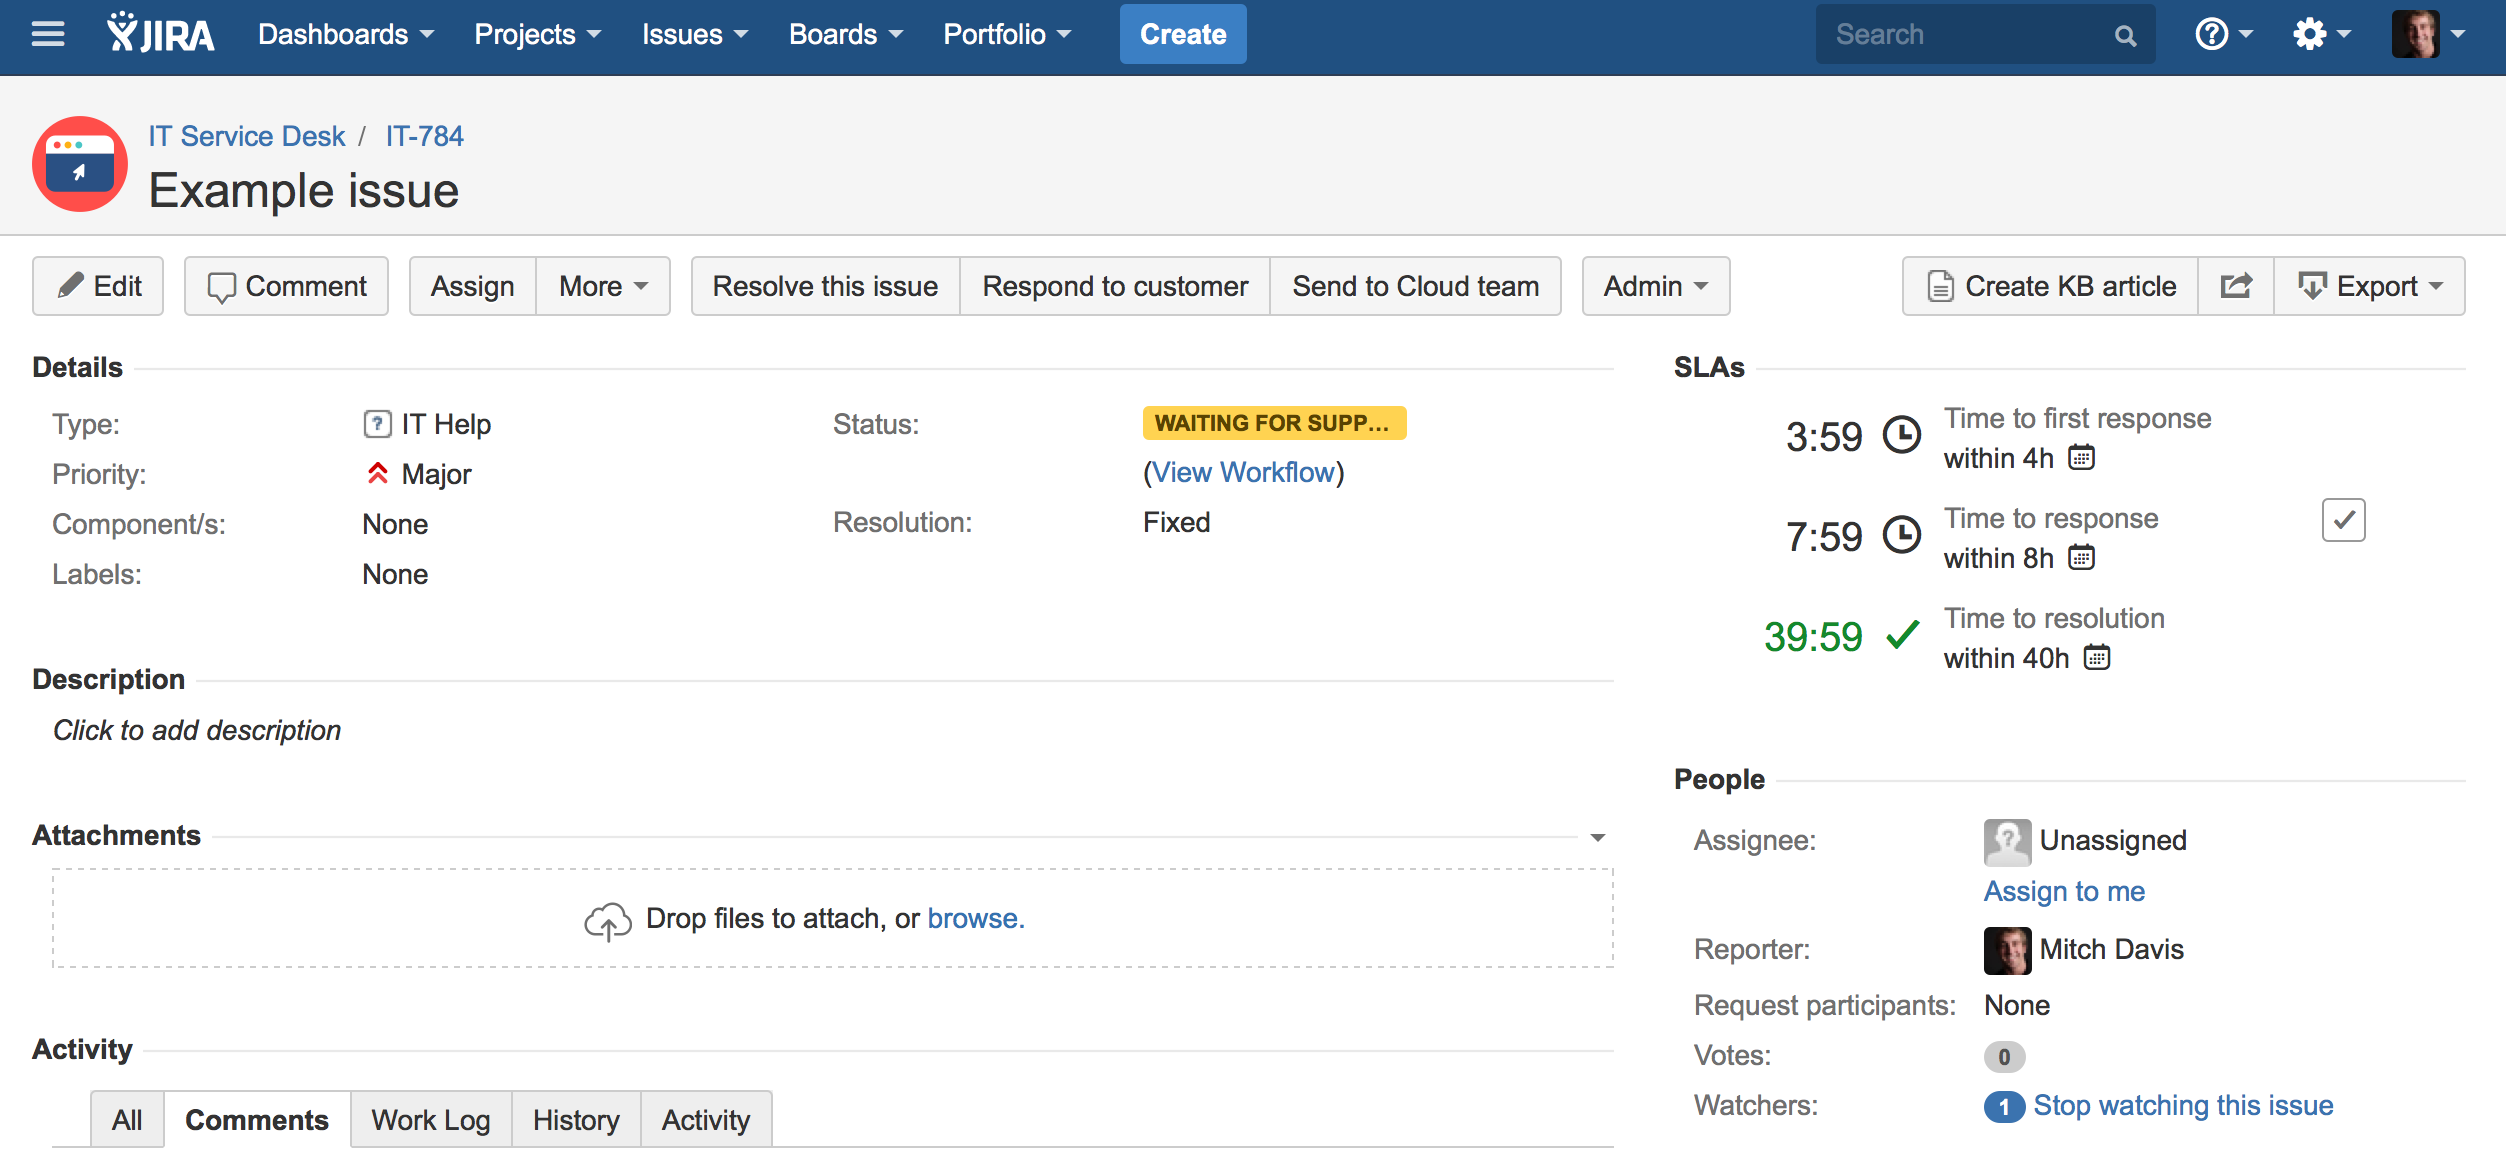Switch to the Activity tab
The width and height of the screenshot is (2506, 1176).
pos(706,1120)
